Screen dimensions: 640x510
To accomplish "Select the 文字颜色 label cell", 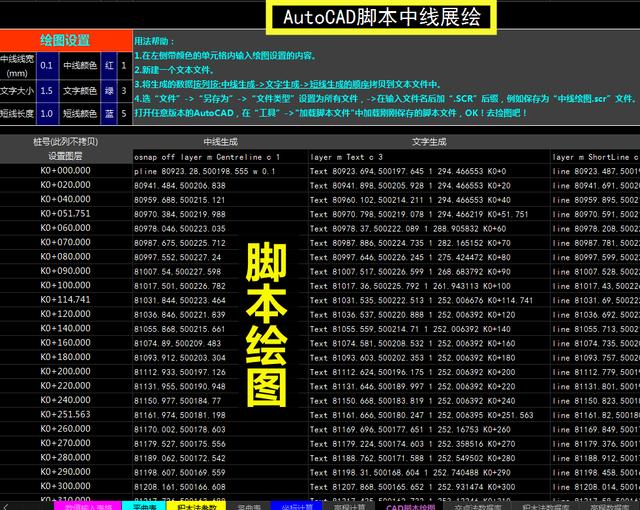I will click(79, 91).
